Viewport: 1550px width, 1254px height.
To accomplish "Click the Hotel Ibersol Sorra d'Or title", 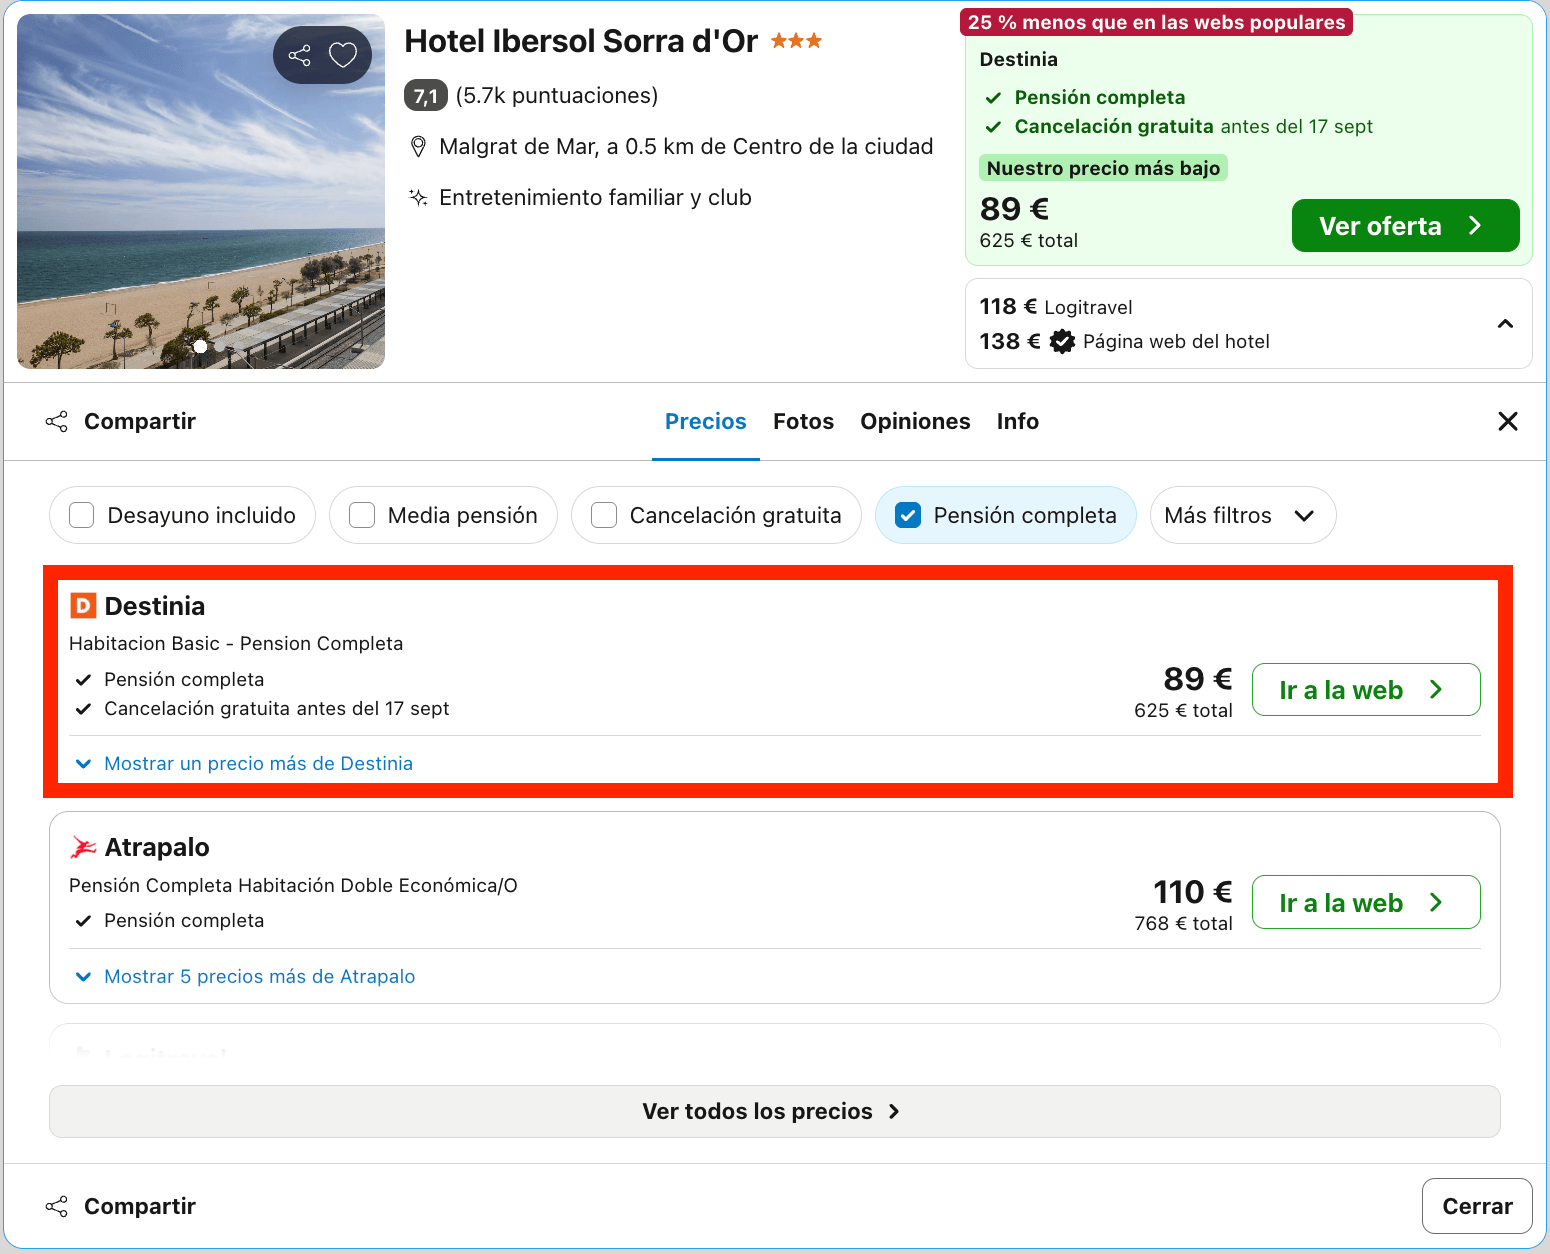I will coord(581,41).
